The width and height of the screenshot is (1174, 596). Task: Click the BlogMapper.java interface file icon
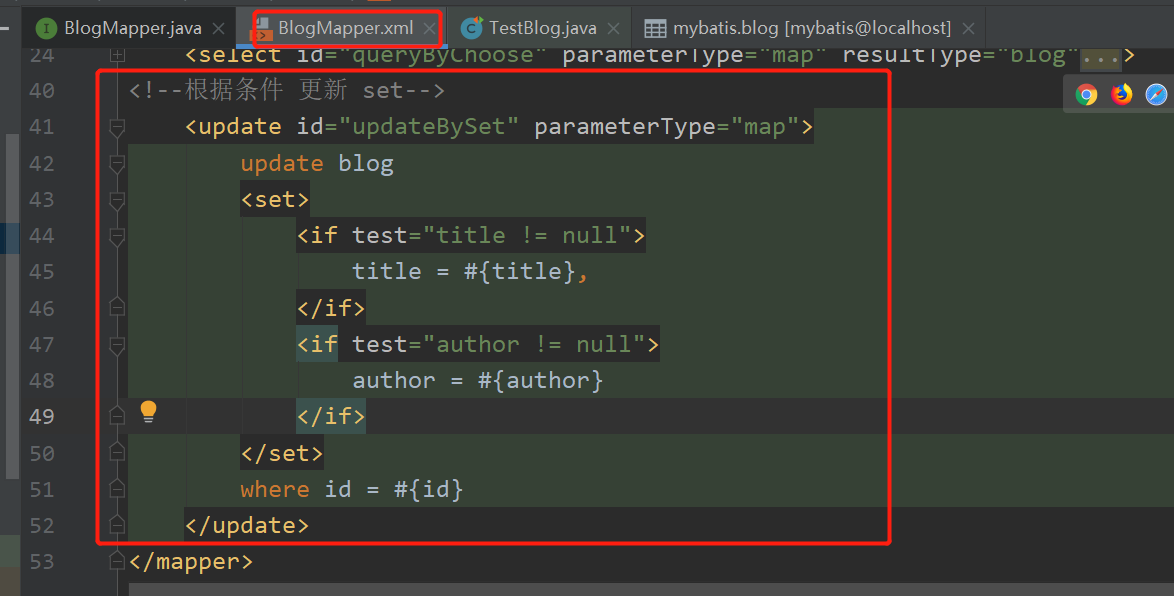coord(46,28)
